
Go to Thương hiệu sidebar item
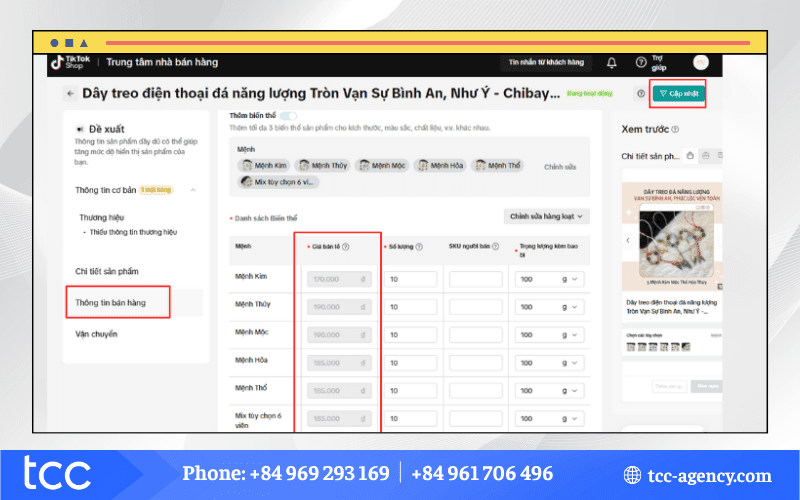(102, 217)
